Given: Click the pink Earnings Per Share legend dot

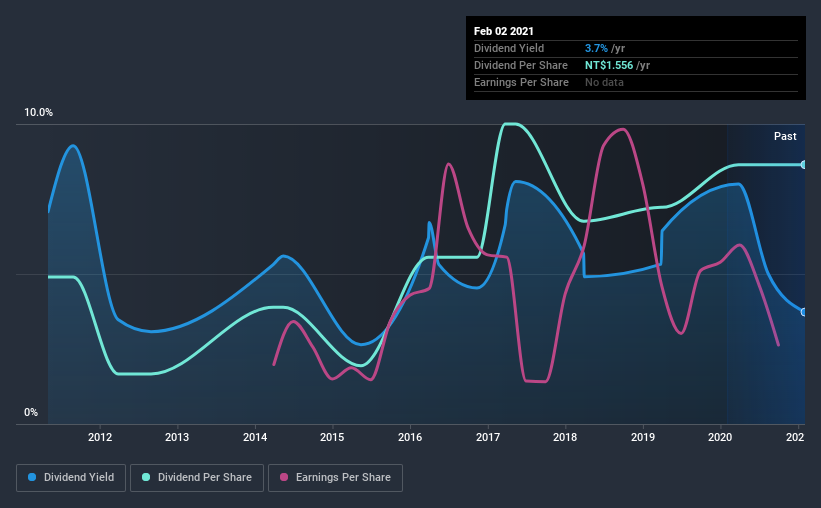Looking at the screenshot, I should tap(284, 477).
